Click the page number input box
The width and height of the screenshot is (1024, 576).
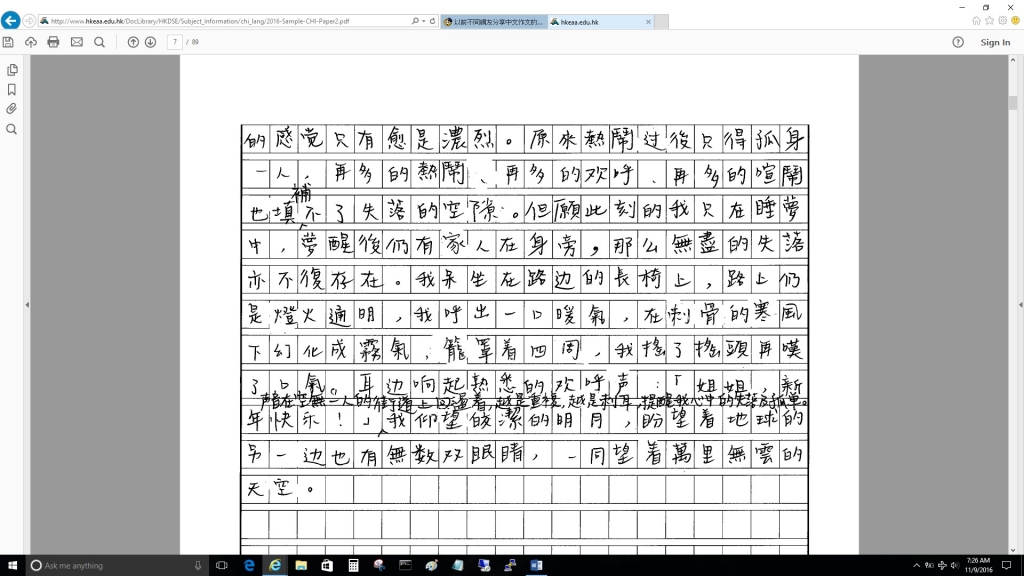(175, 42)
